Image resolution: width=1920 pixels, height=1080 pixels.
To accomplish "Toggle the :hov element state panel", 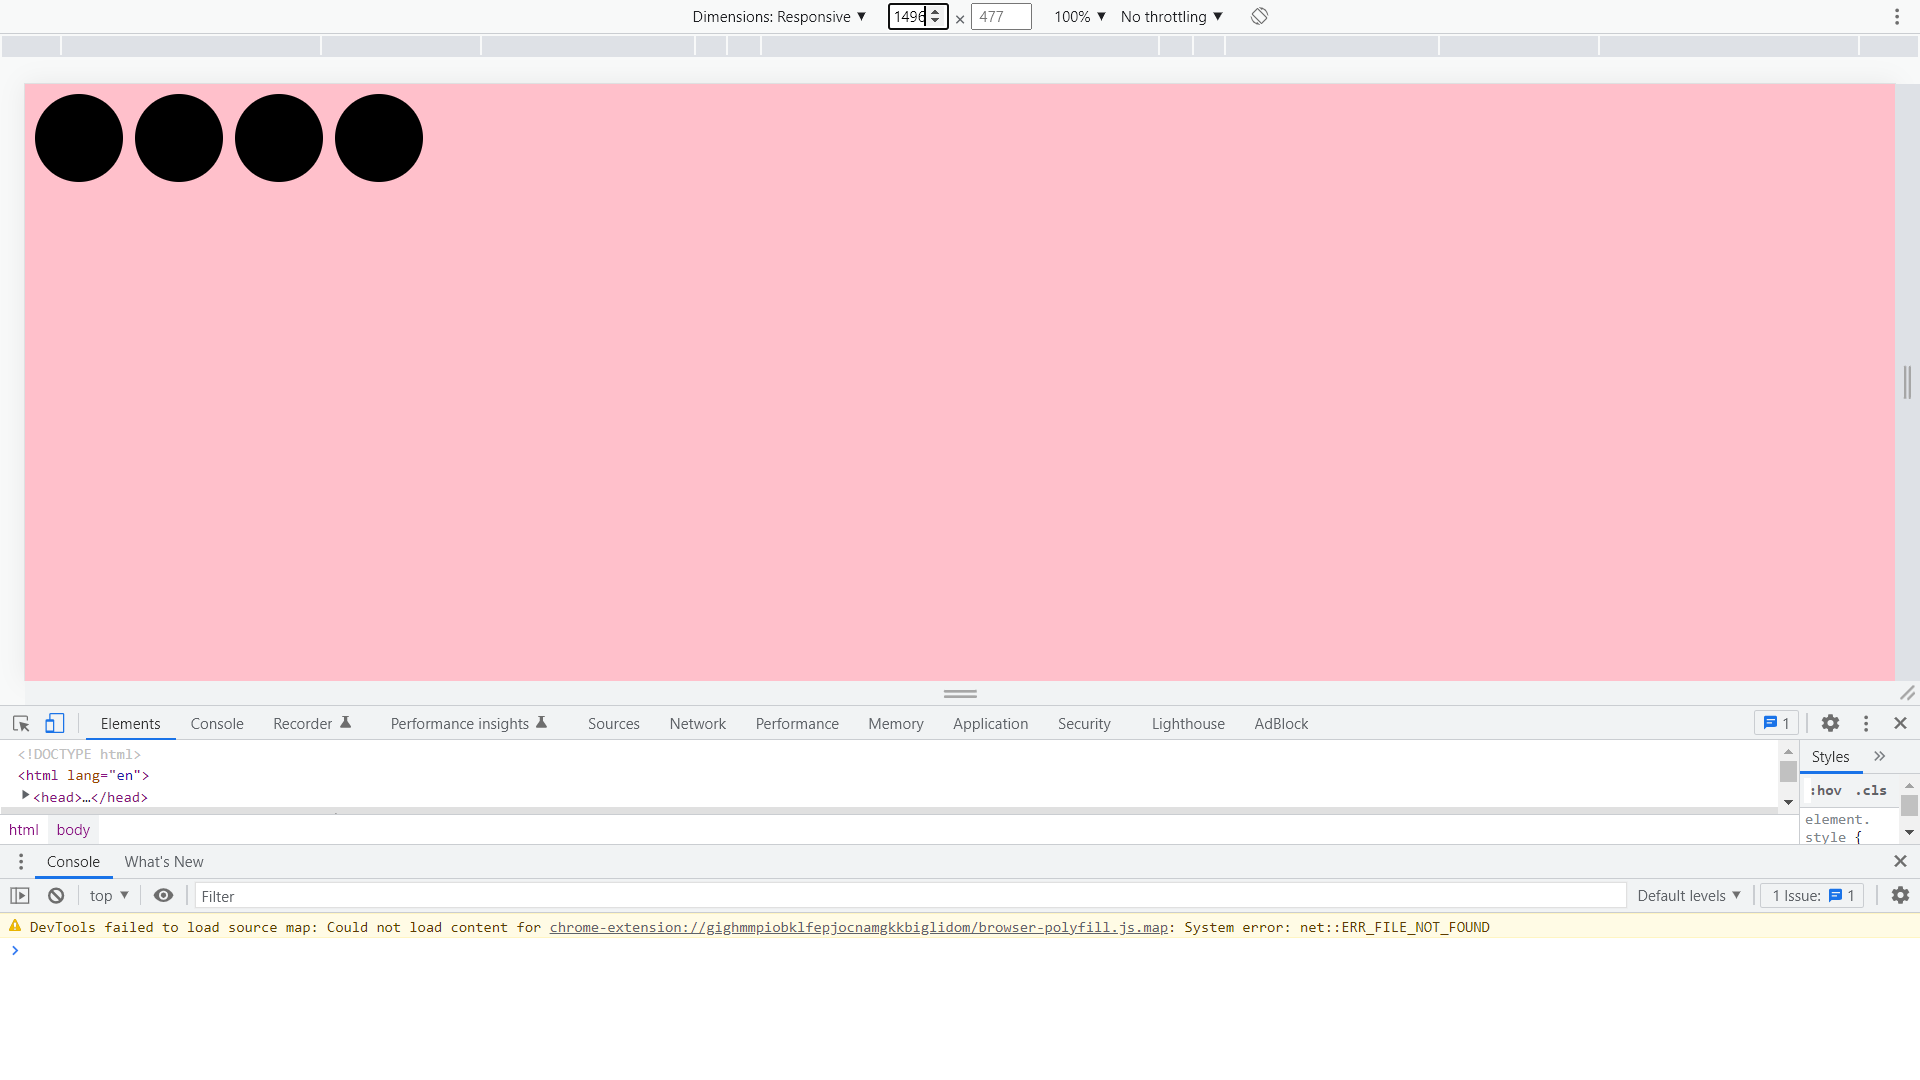I will 1826,790.
